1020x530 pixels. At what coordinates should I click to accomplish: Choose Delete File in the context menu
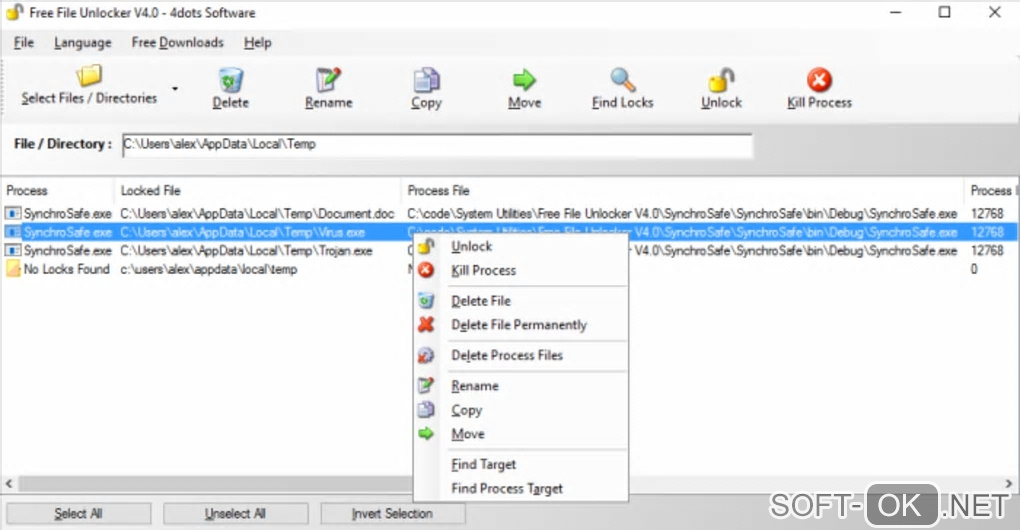(520, 301)
